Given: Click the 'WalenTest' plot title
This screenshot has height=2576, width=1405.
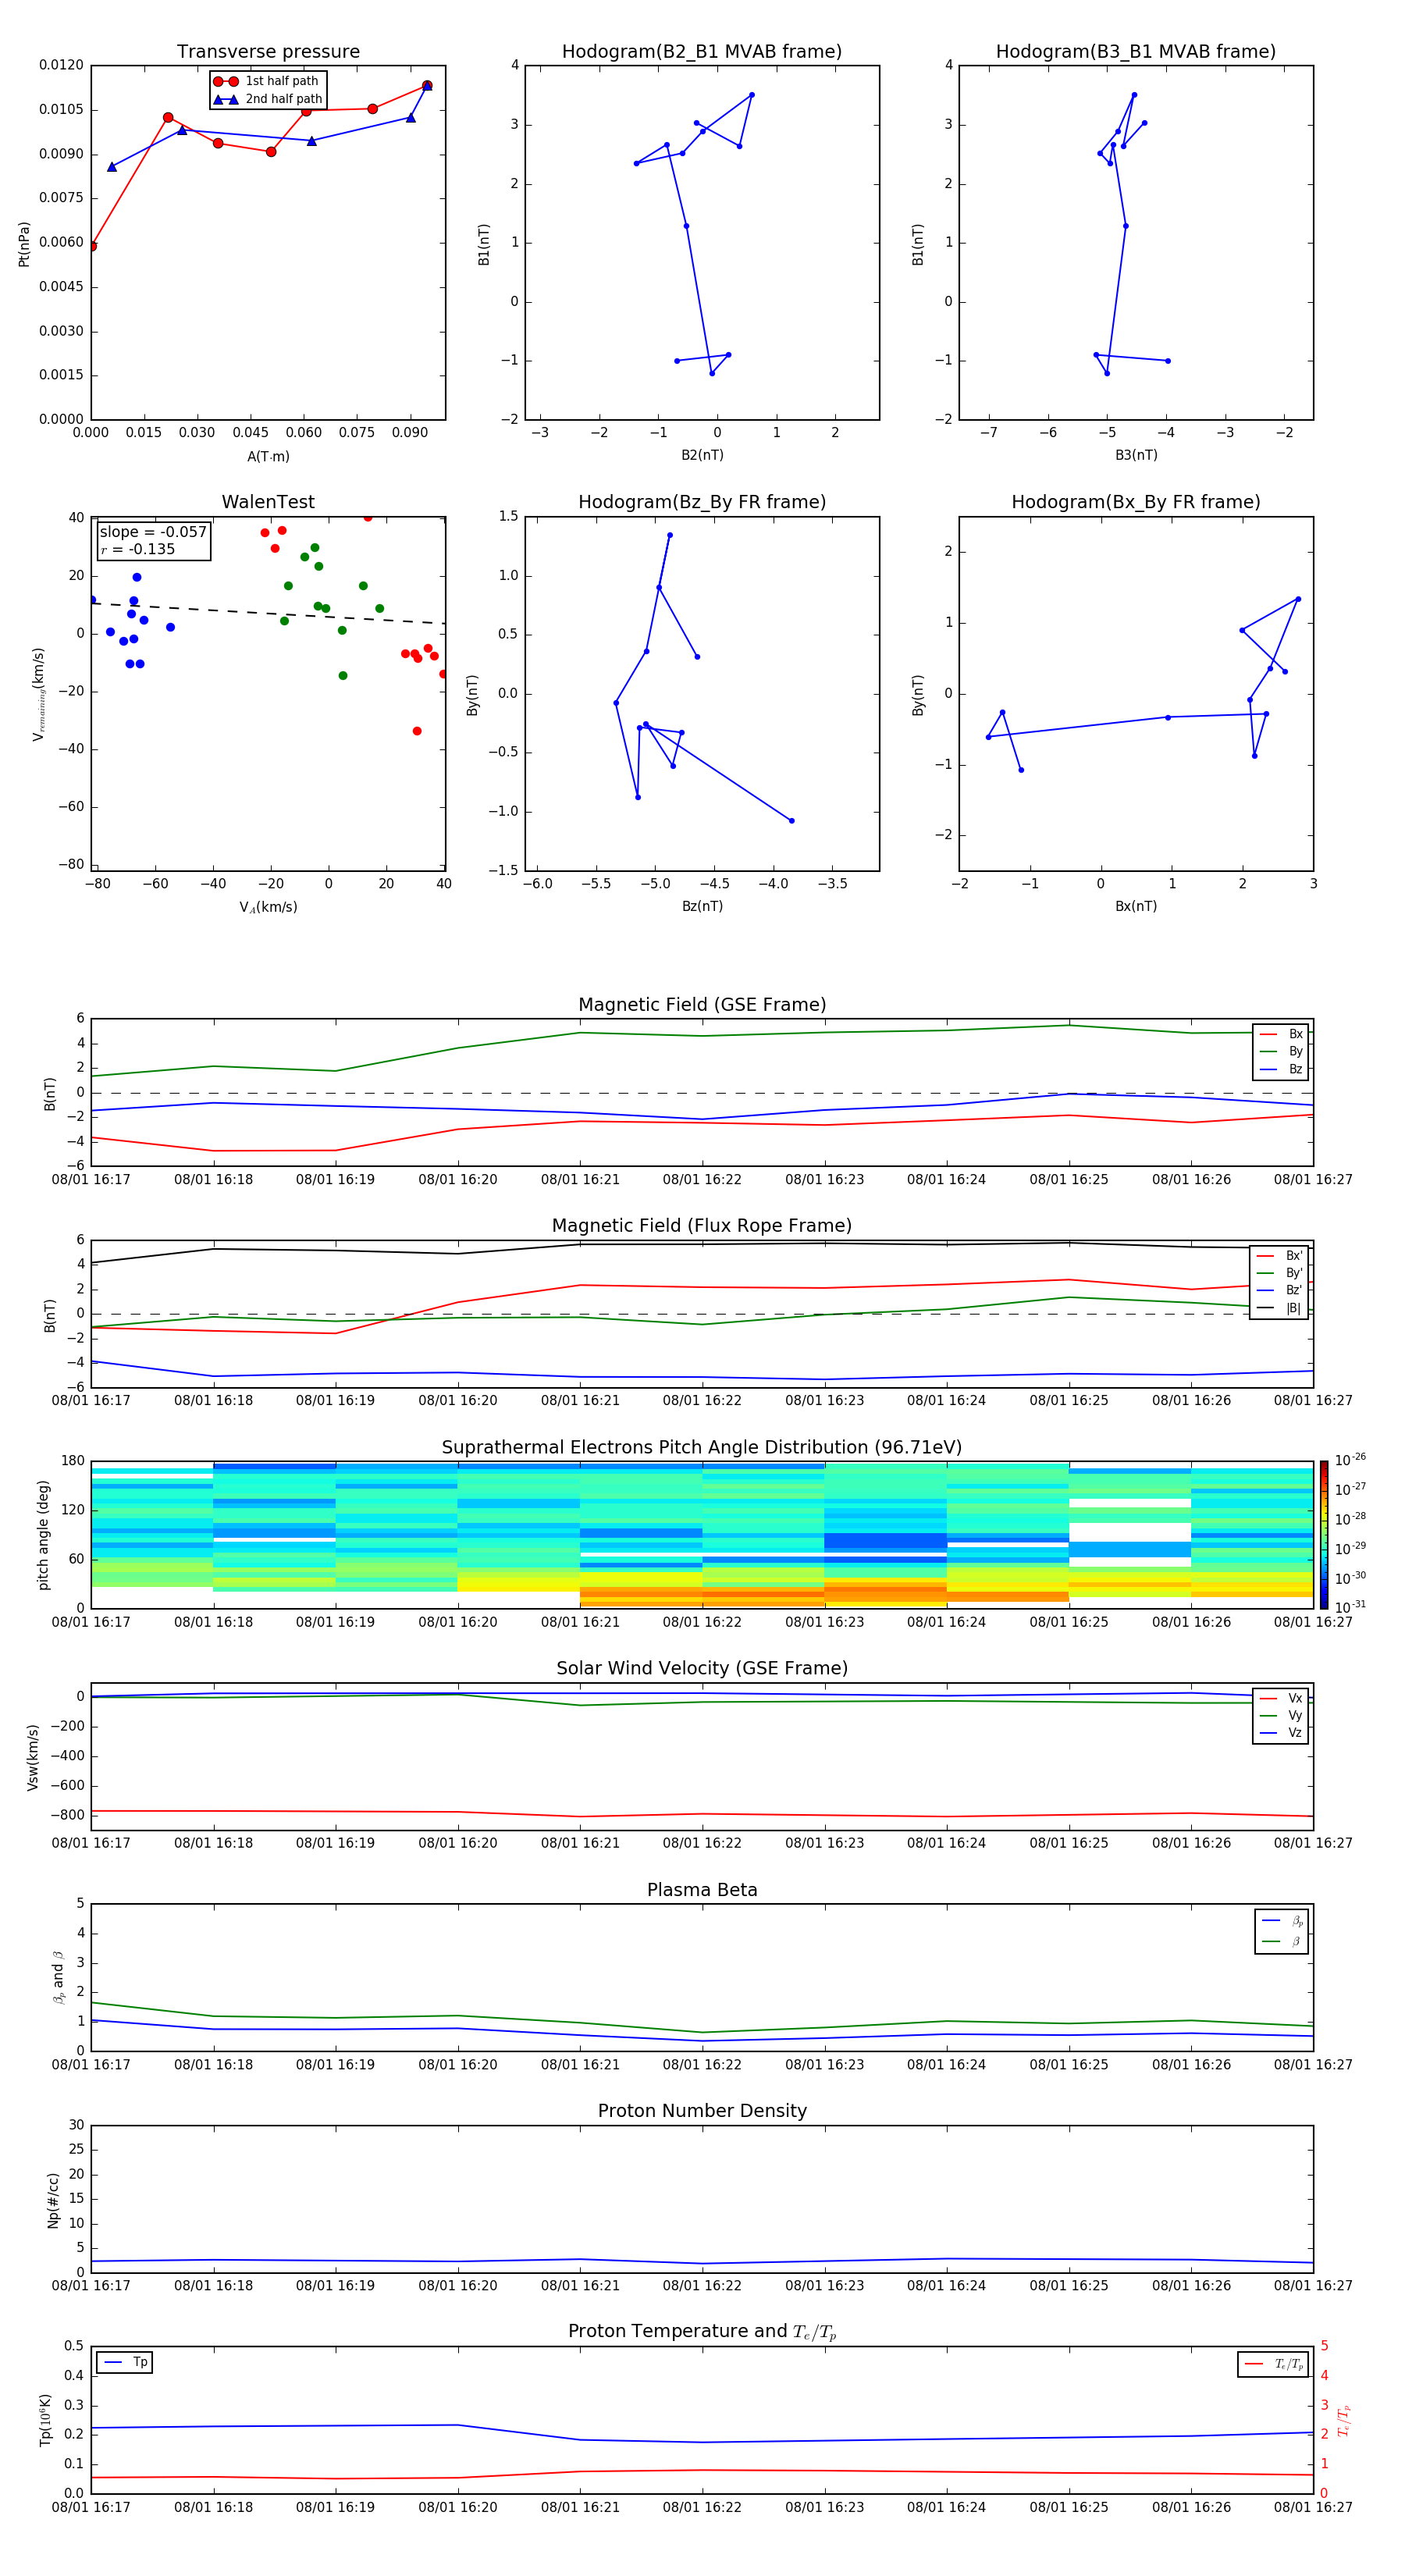Looking at the screenshot, I should click(268, 502).
